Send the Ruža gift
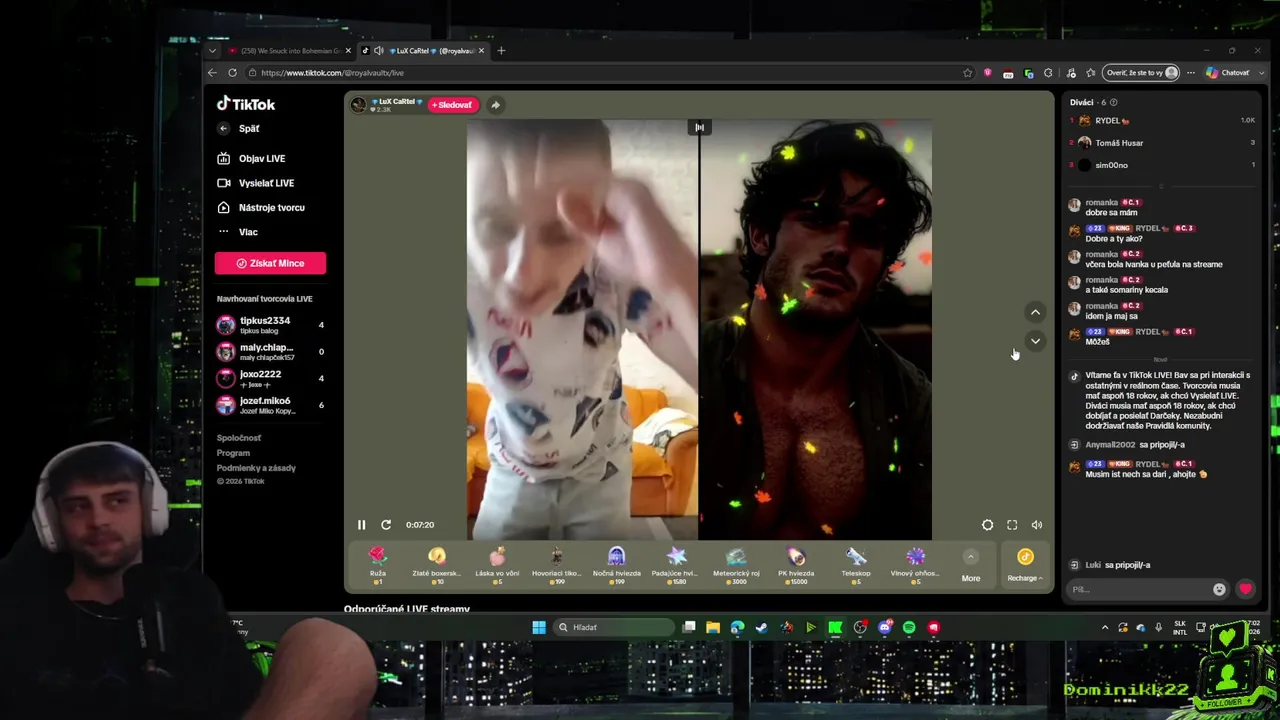The height and width of the screenshot is (720, 1280). click(x=377, y=565)
